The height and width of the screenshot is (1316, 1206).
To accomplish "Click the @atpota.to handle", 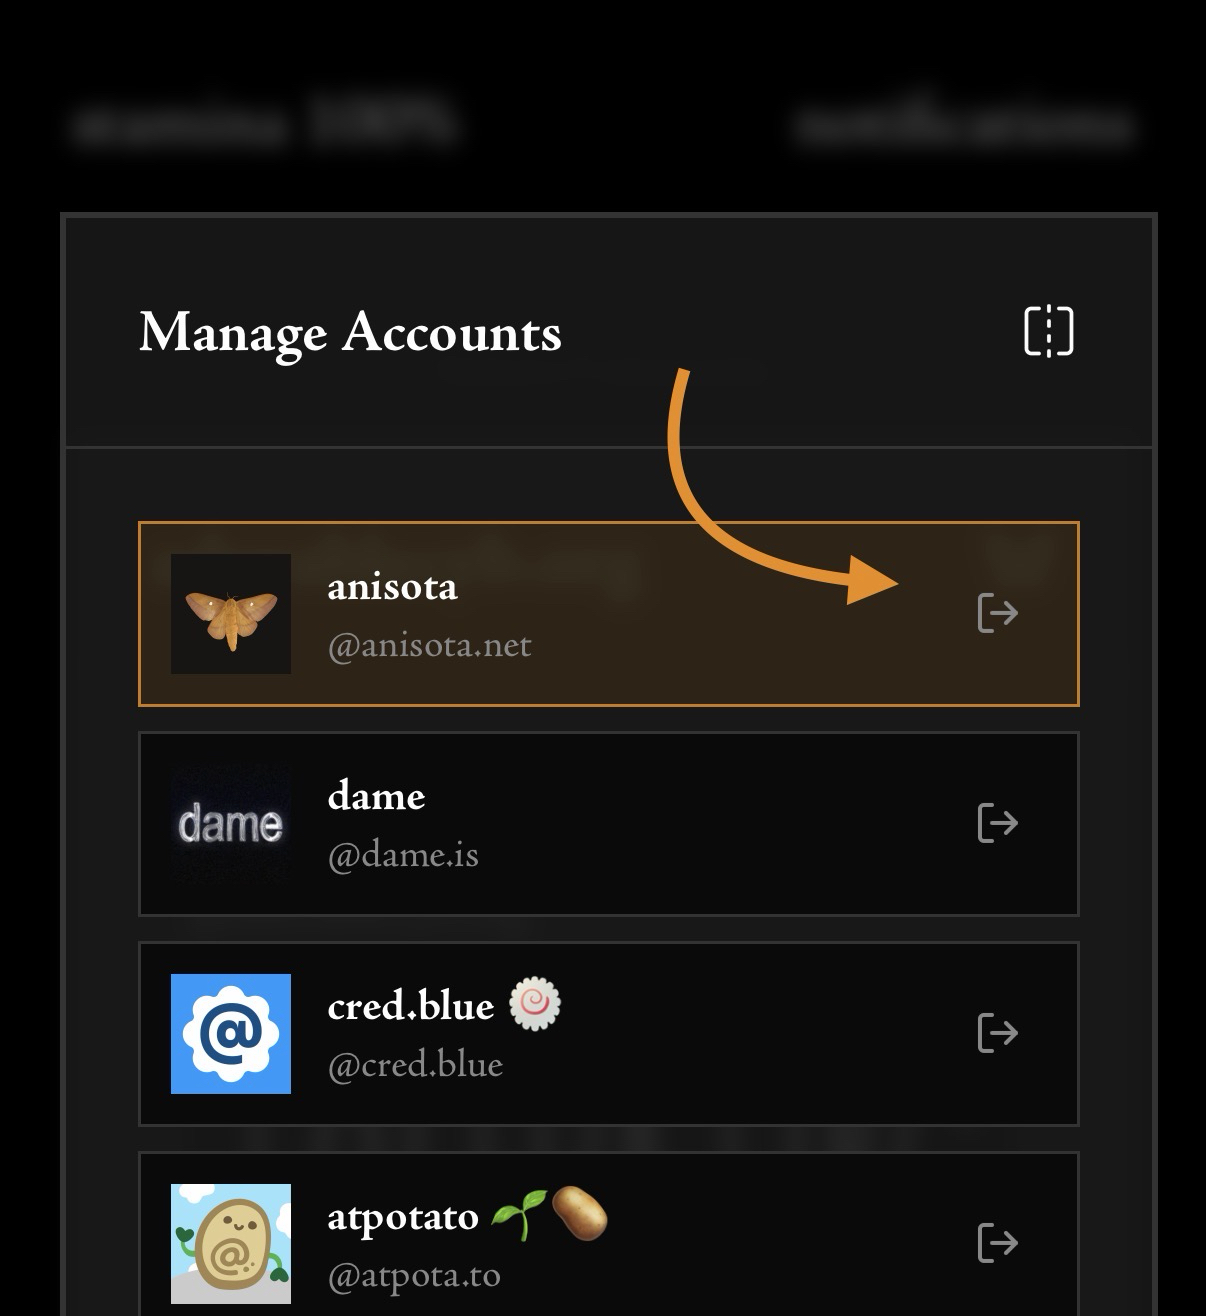I will pos(414,1276).
